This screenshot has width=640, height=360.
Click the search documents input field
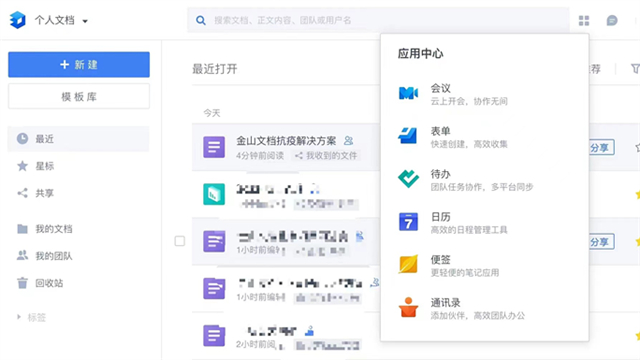tap(378, 20)
